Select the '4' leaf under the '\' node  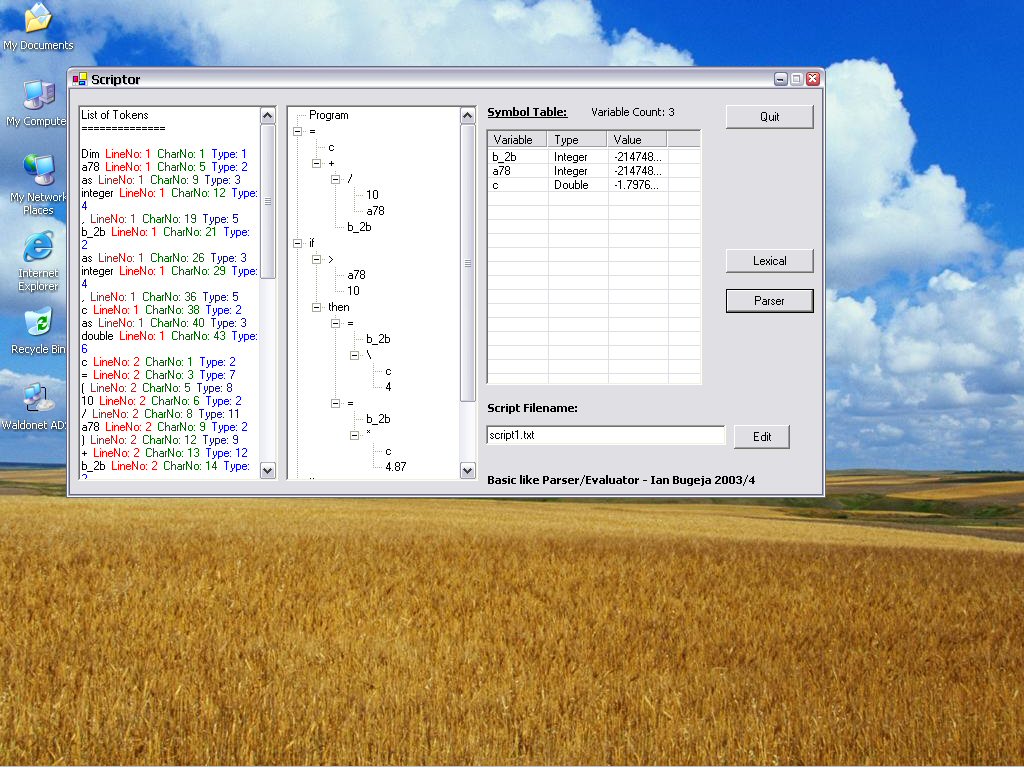pos(388,387)
